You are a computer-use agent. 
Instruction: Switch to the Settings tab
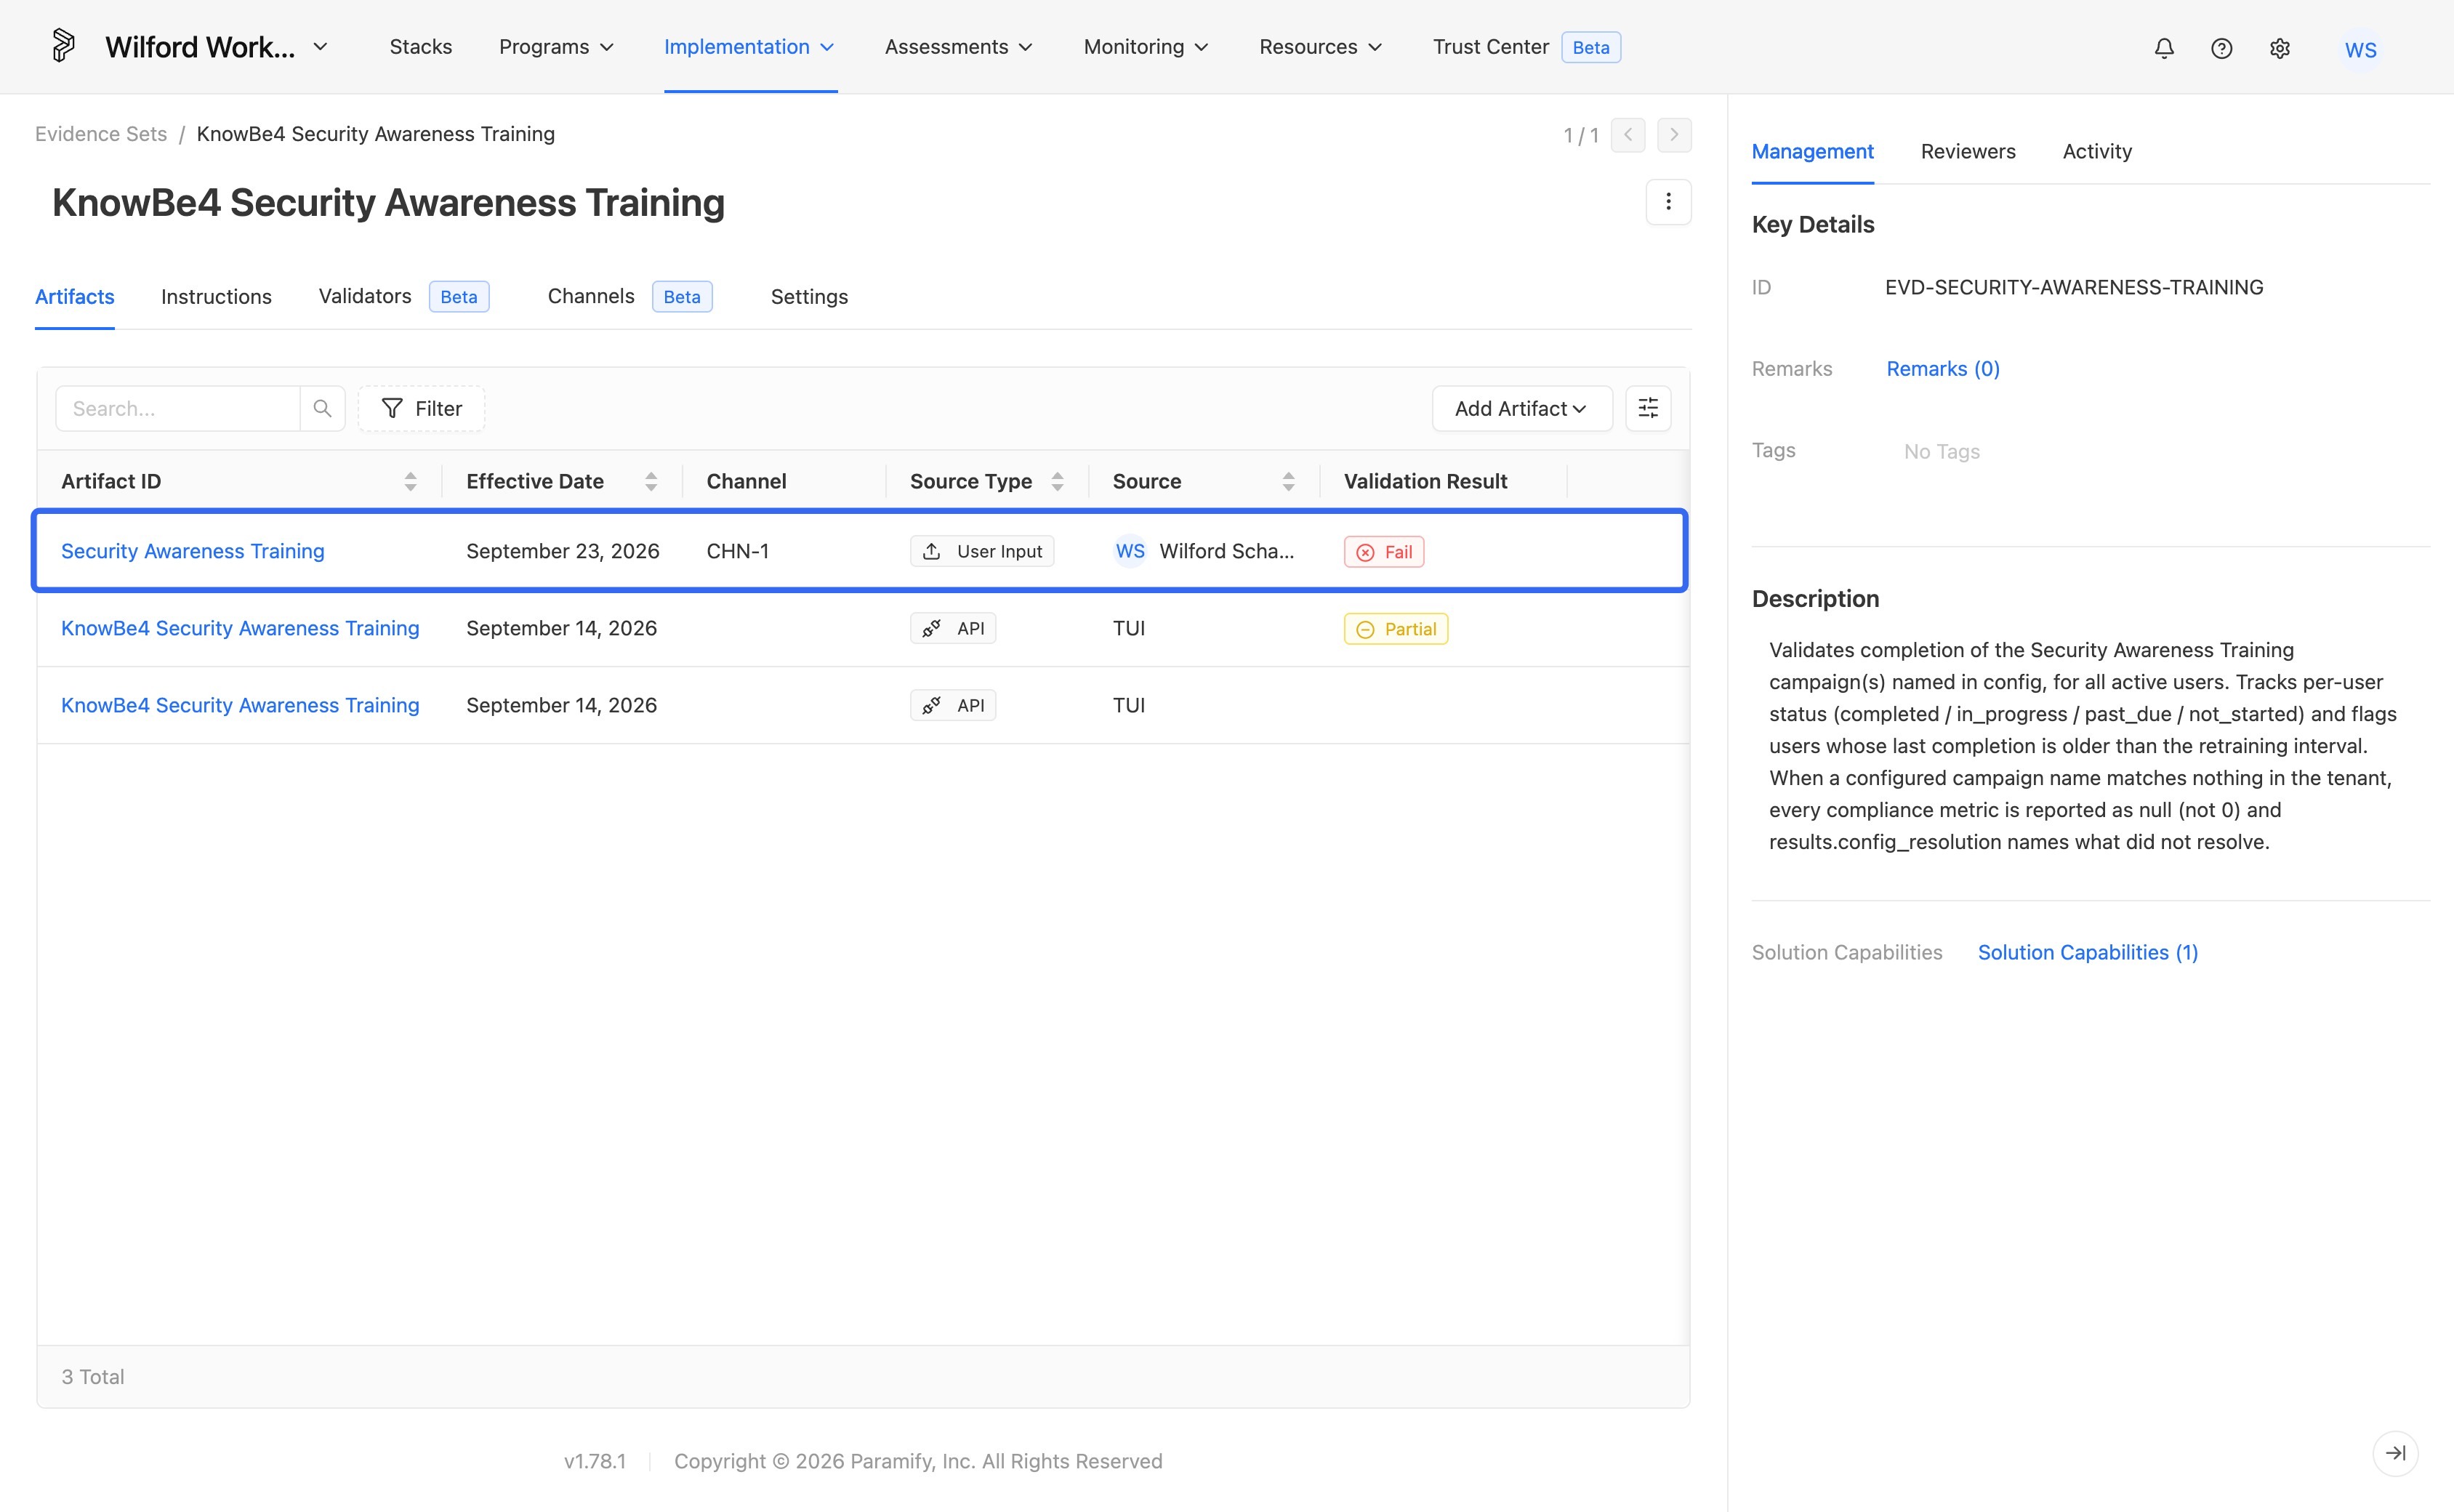coord(809,297)
